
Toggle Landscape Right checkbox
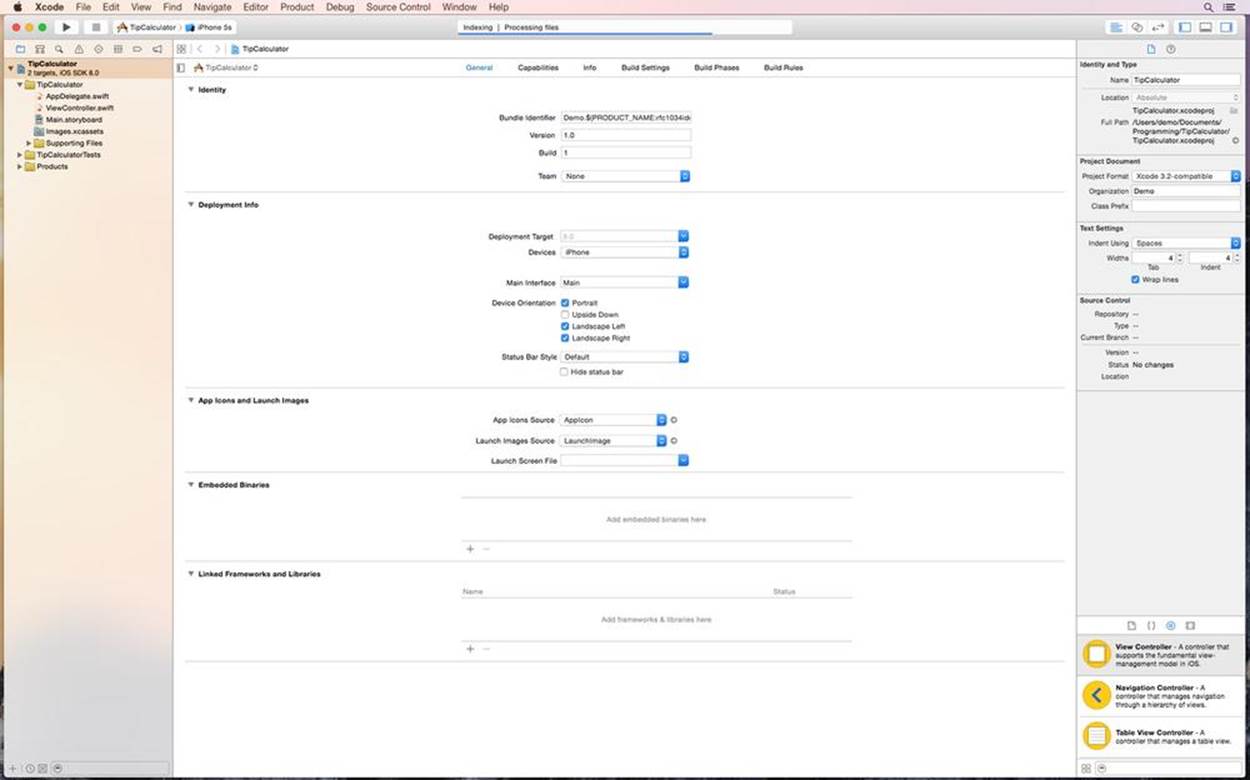[x=565, y=338]
